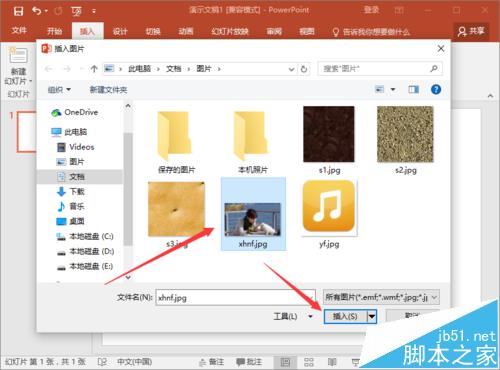
Task: Open the 动画 ribbon tab
Action: click(x=186, y=31)
